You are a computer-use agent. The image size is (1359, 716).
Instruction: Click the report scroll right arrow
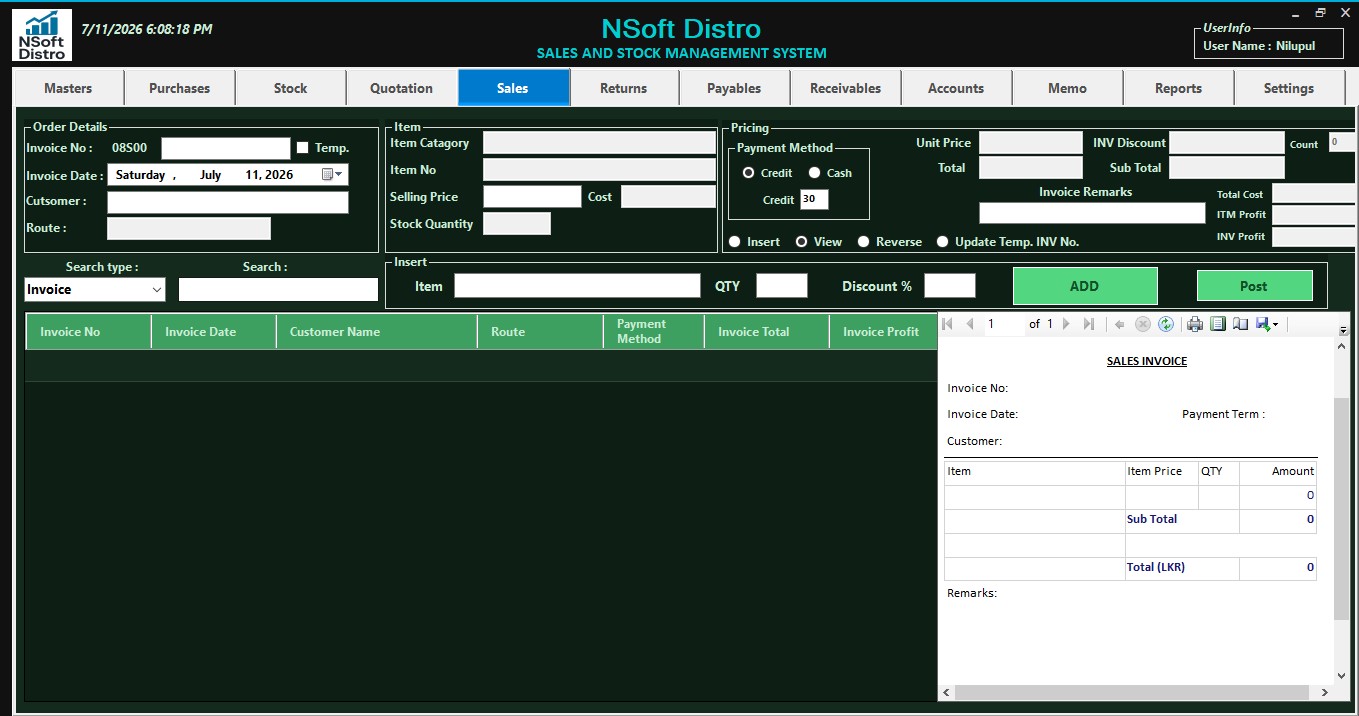pyautogui.click(x=1325, y=692)
